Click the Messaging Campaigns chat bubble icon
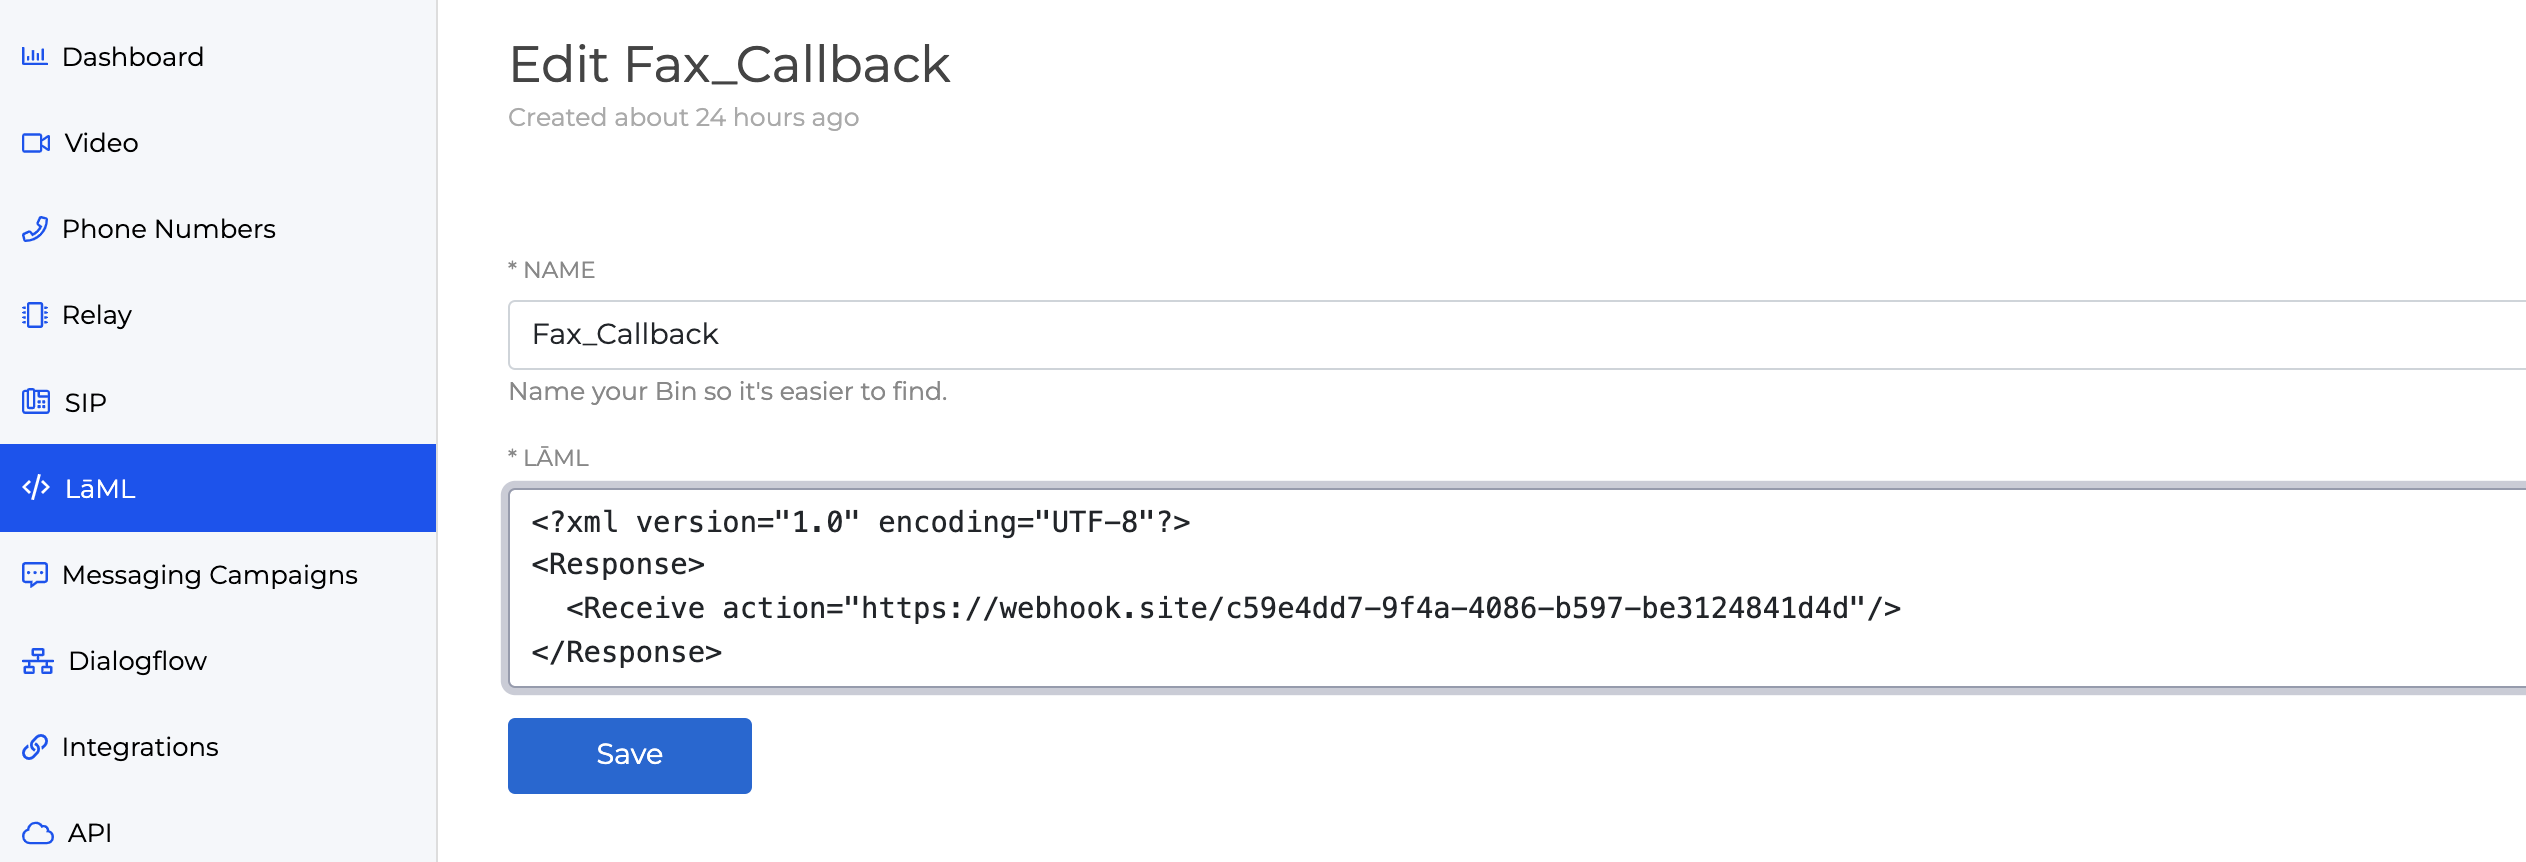The image size is (2526, 862). point(35,575)
